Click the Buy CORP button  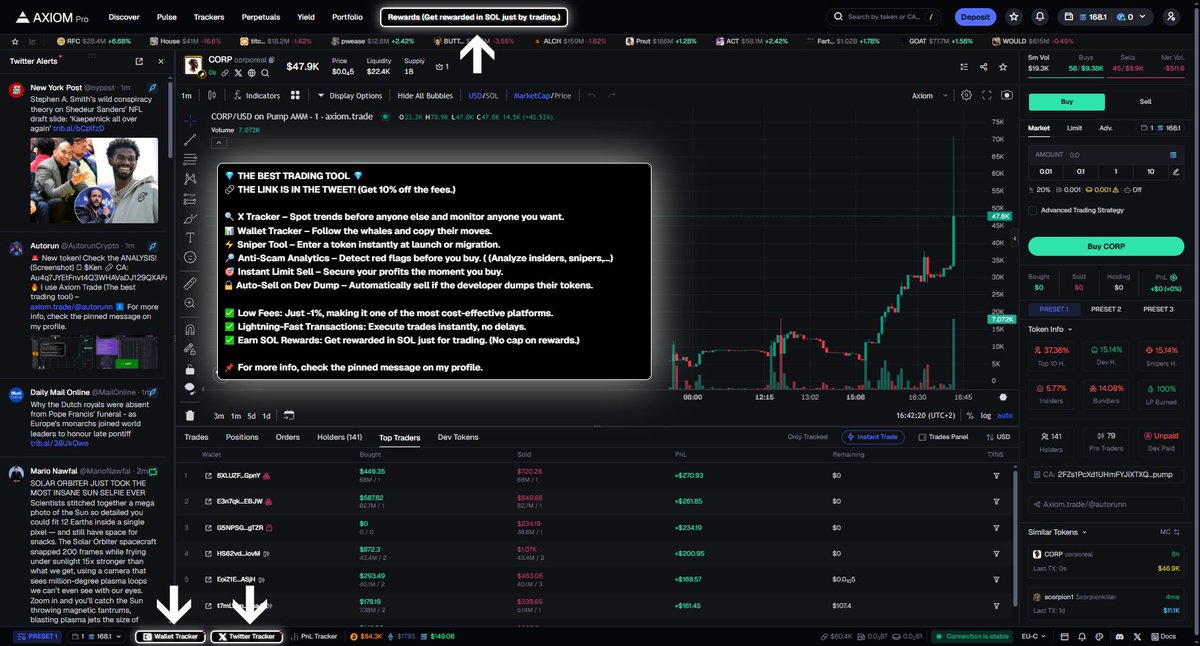click(1106, 246)
